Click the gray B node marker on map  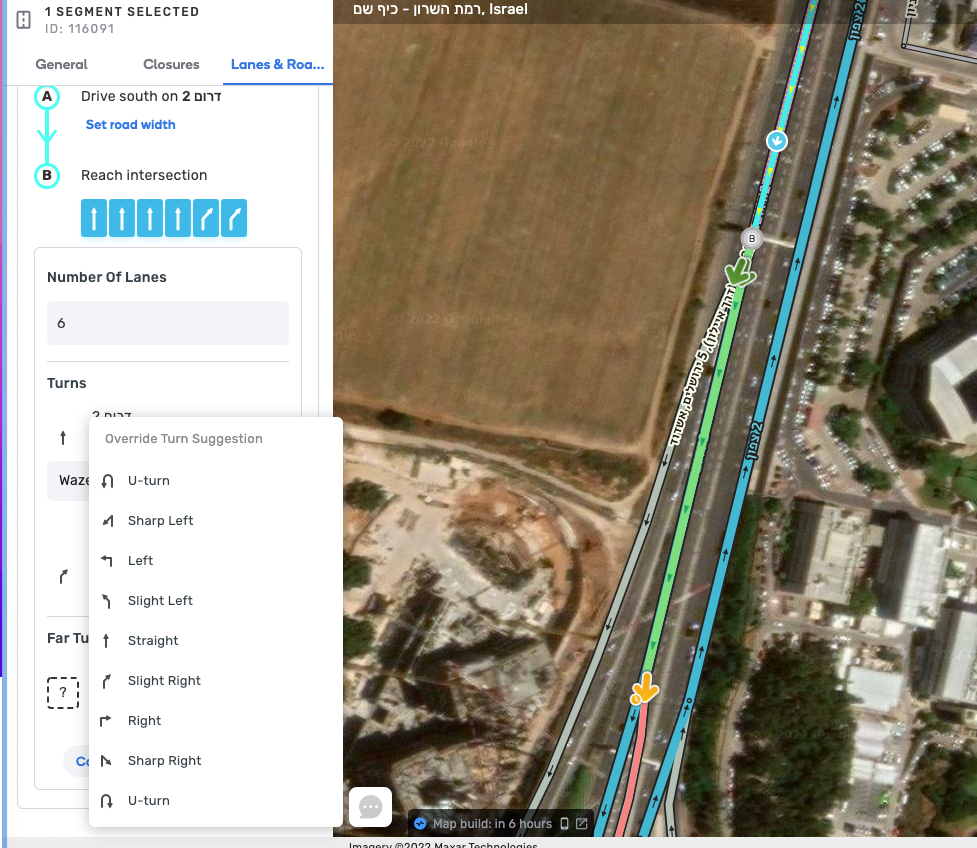pyautogui.click(x=752, y=239)
